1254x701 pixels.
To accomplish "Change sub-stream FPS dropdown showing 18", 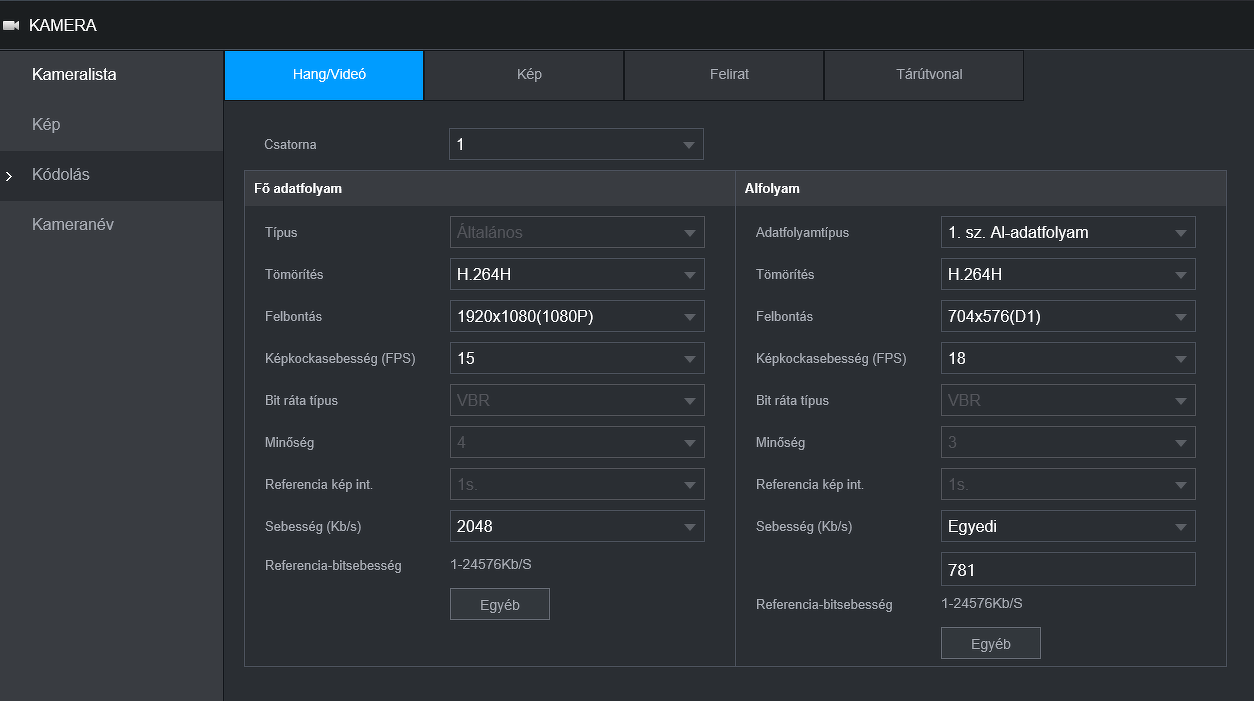I will click(x=1067, y=358).
